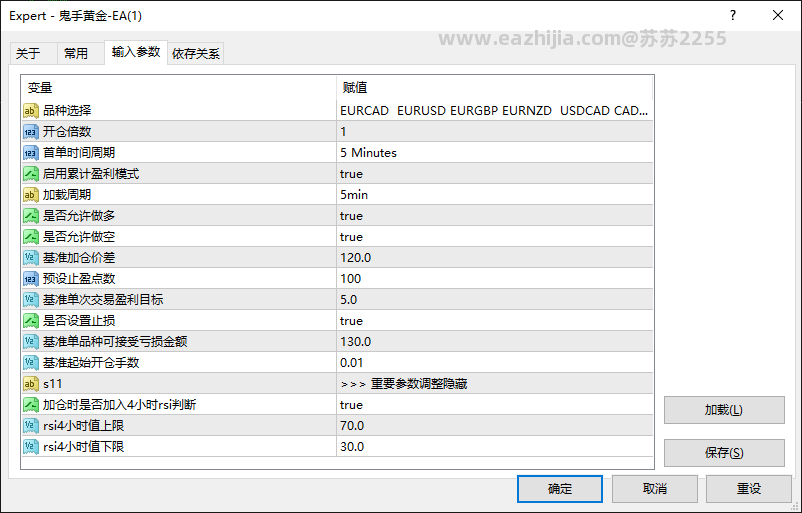The height and width of the screenshot is (513, 802).
Task: Click the boolean icon beside 加仓时是否加入4小时rsi判断
Action: [31, 405]
